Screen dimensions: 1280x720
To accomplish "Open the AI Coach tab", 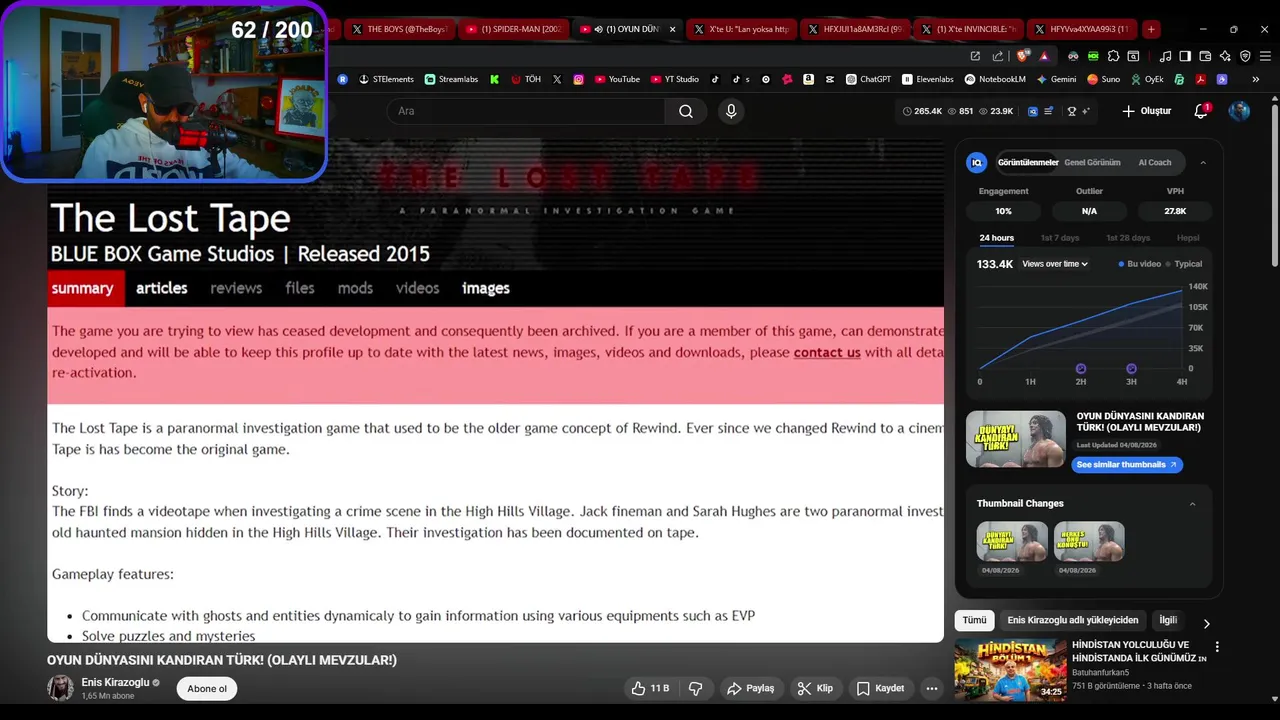I will (1154, 162).
